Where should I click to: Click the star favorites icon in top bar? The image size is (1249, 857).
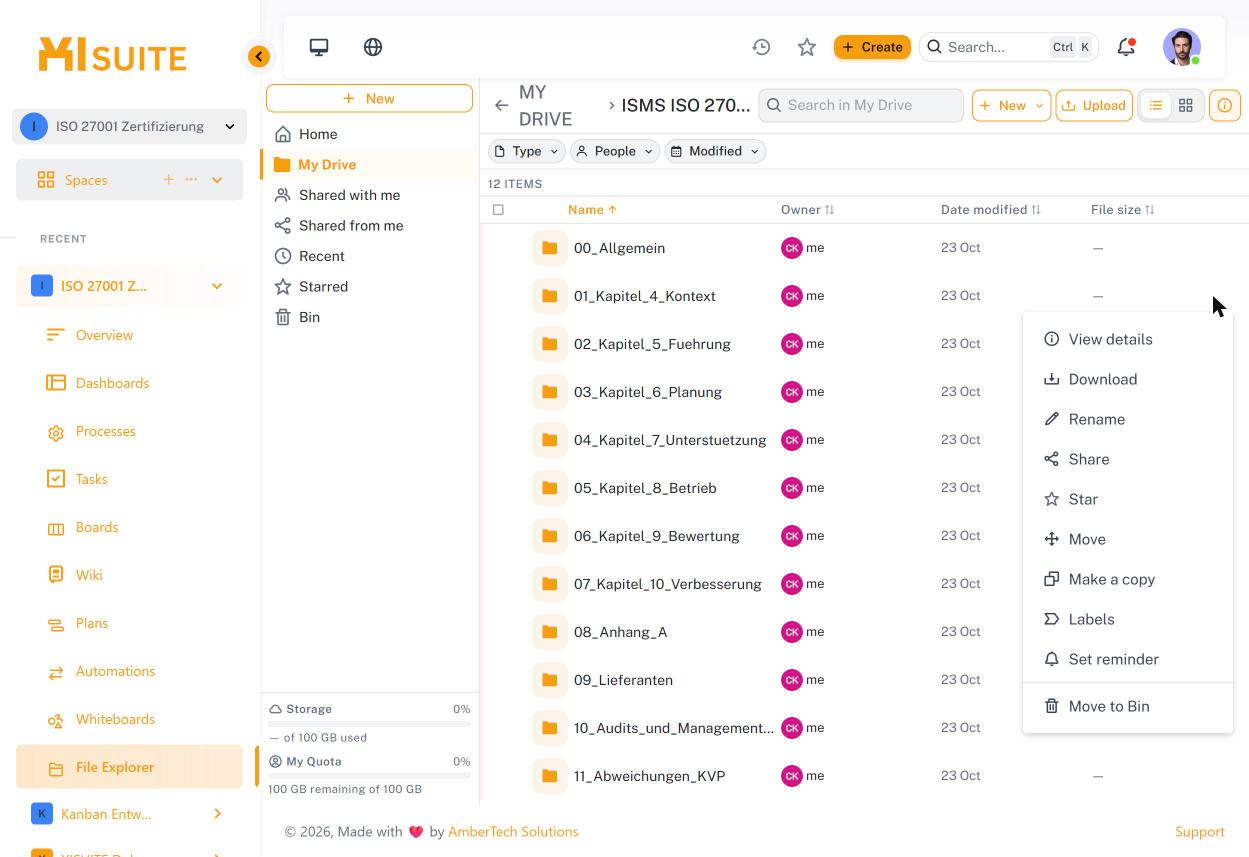(x=807, y=47)
